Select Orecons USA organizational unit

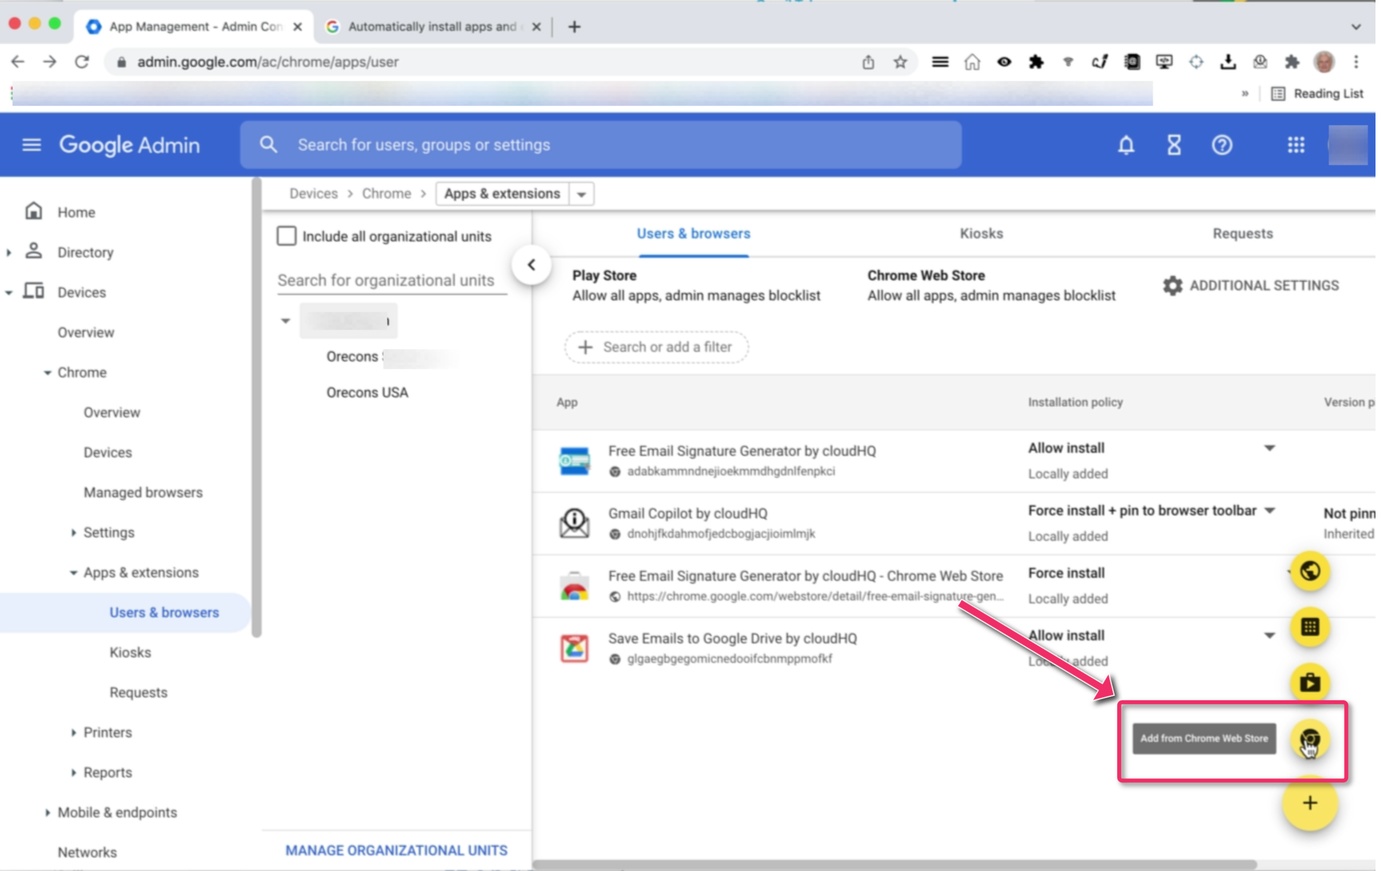(367, 392)
